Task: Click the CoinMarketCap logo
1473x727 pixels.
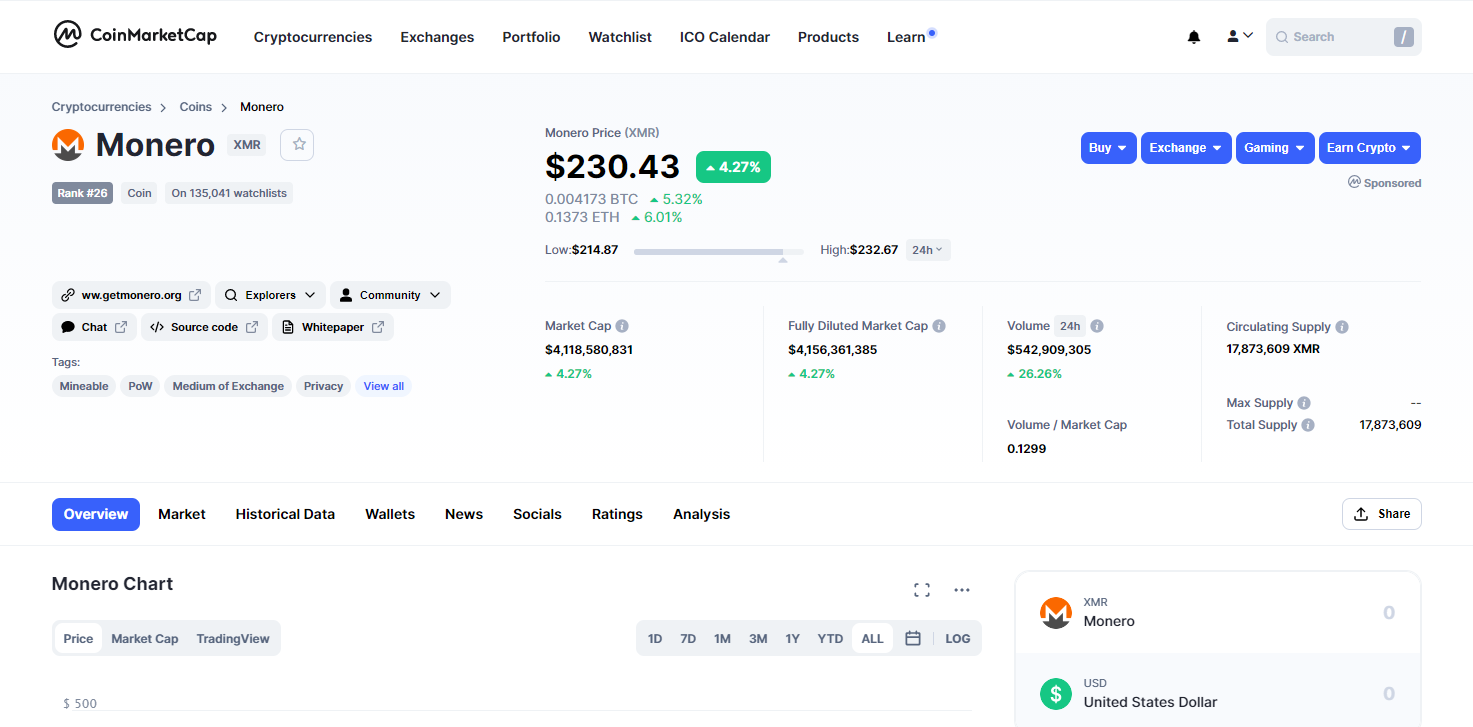Action: click(135, 35)
